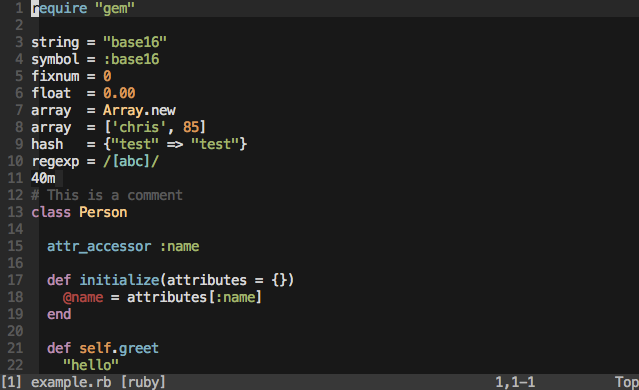Click the self.greet method definition
This screenshot has height=390, width=639.
point(119,348)
